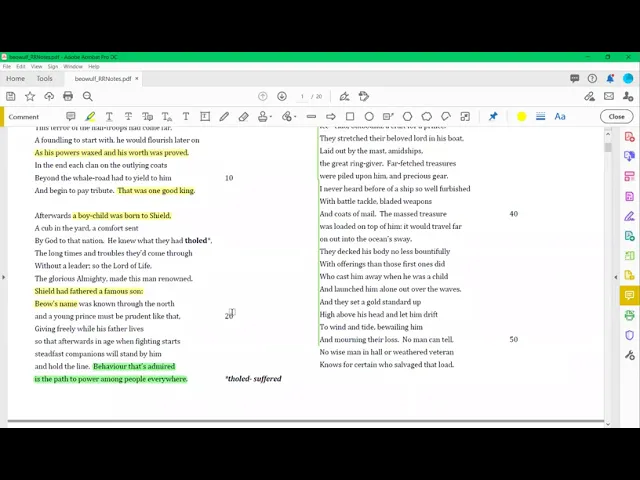Open the Help menu
640x480 pixels.
pos(94,67)
